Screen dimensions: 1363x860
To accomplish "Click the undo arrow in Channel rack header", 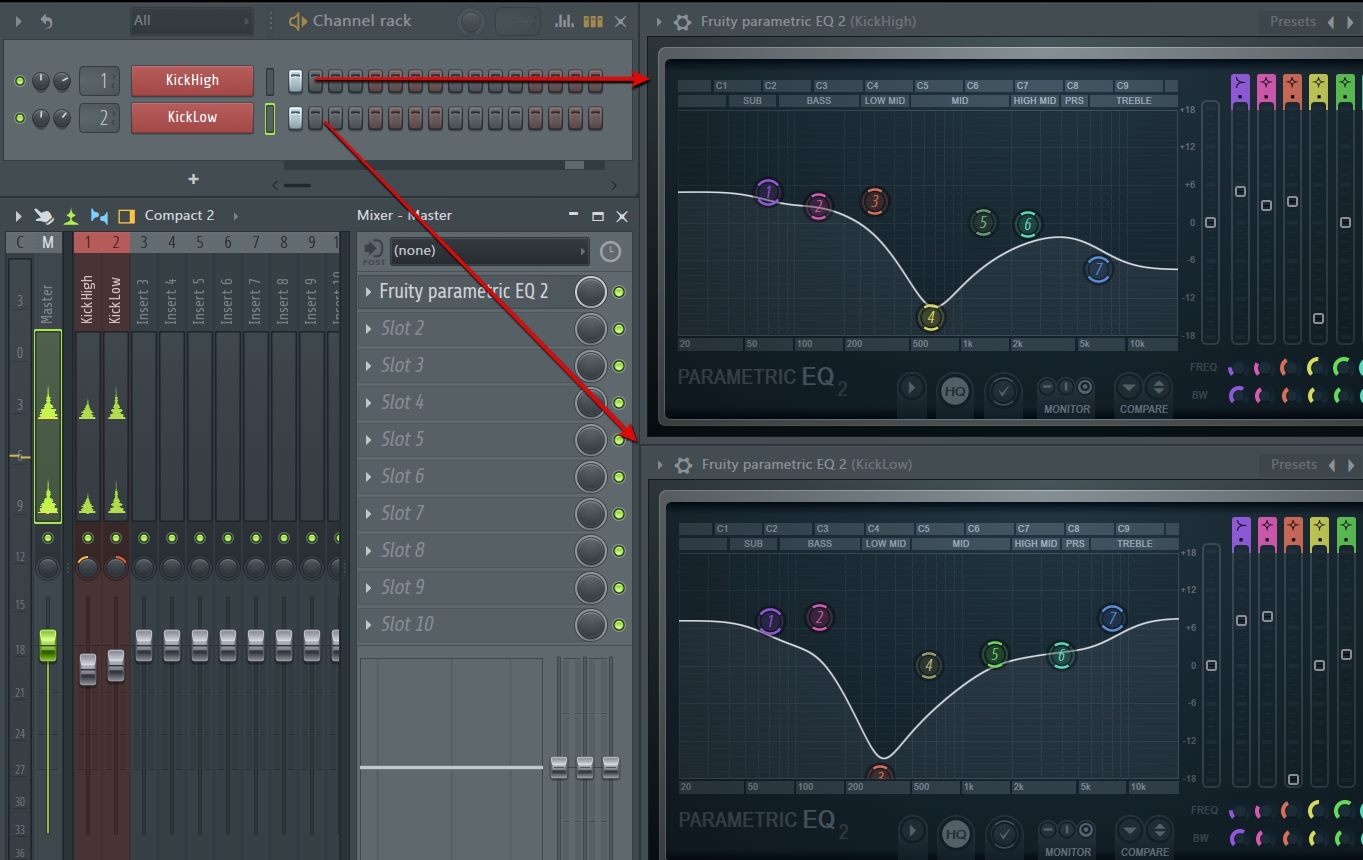I will [x=46, y=21].
